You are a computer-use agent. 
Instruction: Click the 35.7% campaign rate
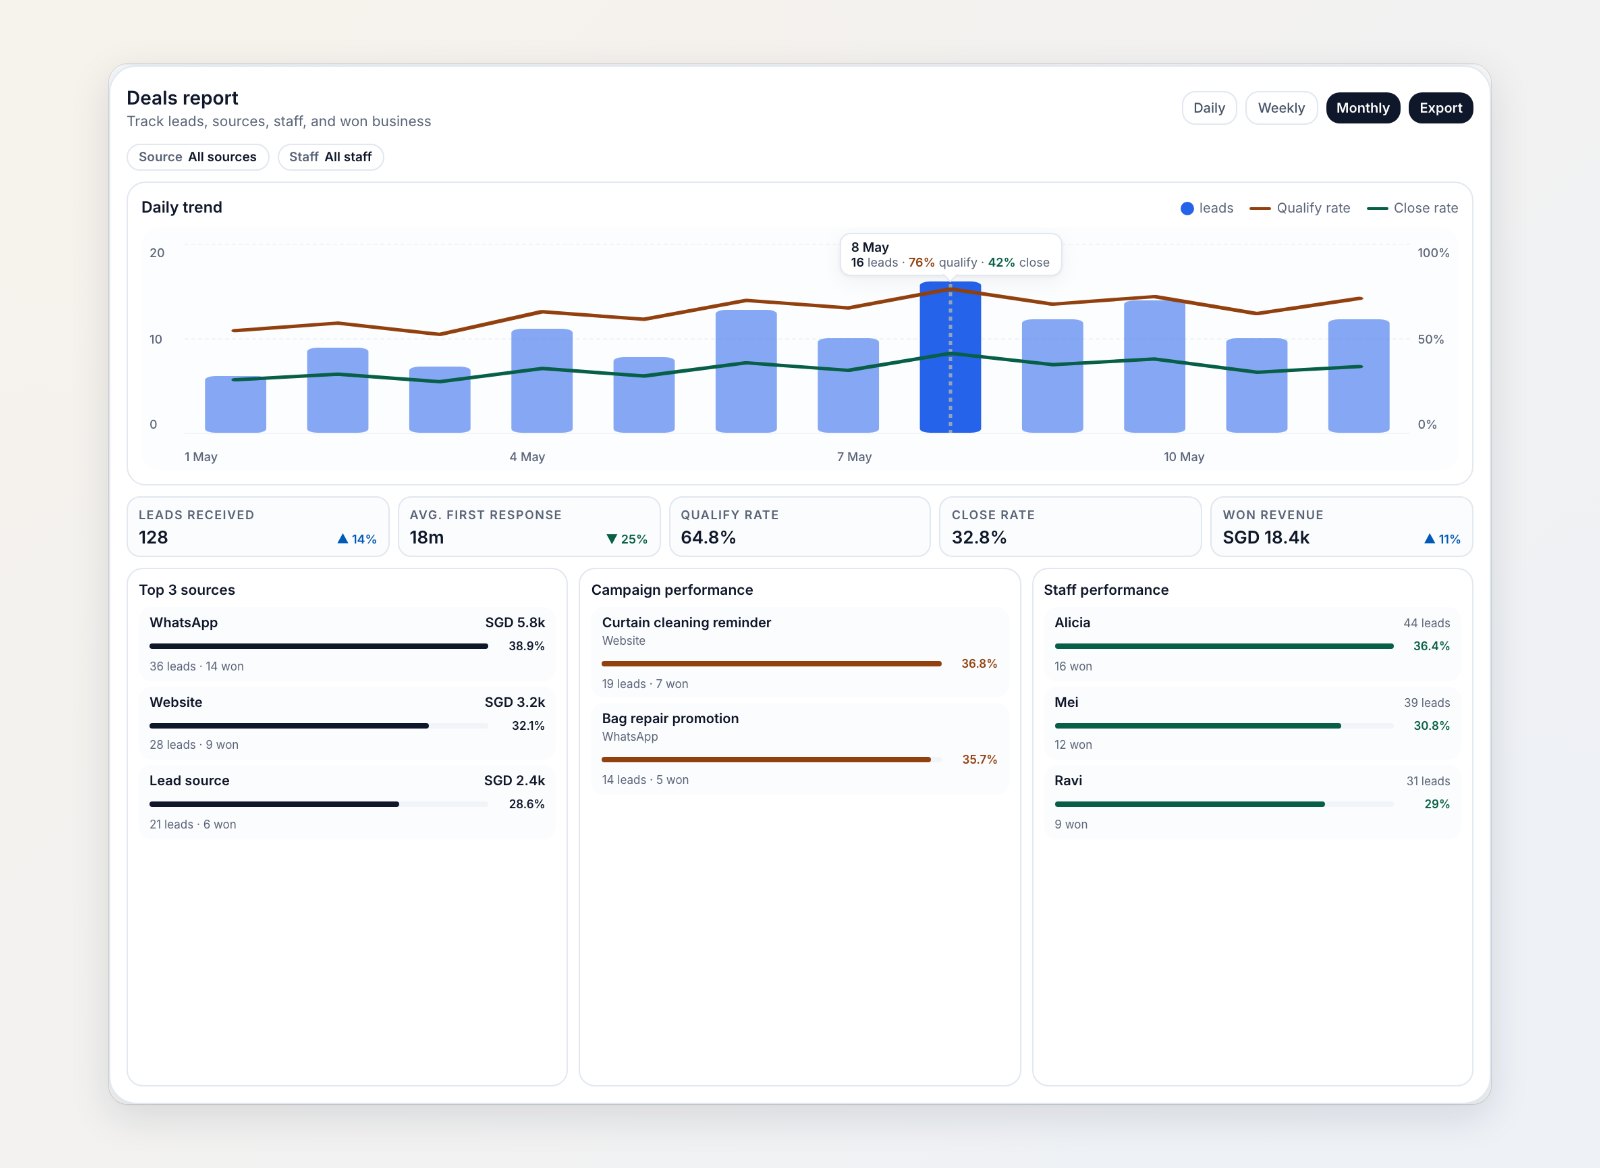pos(980,760)
